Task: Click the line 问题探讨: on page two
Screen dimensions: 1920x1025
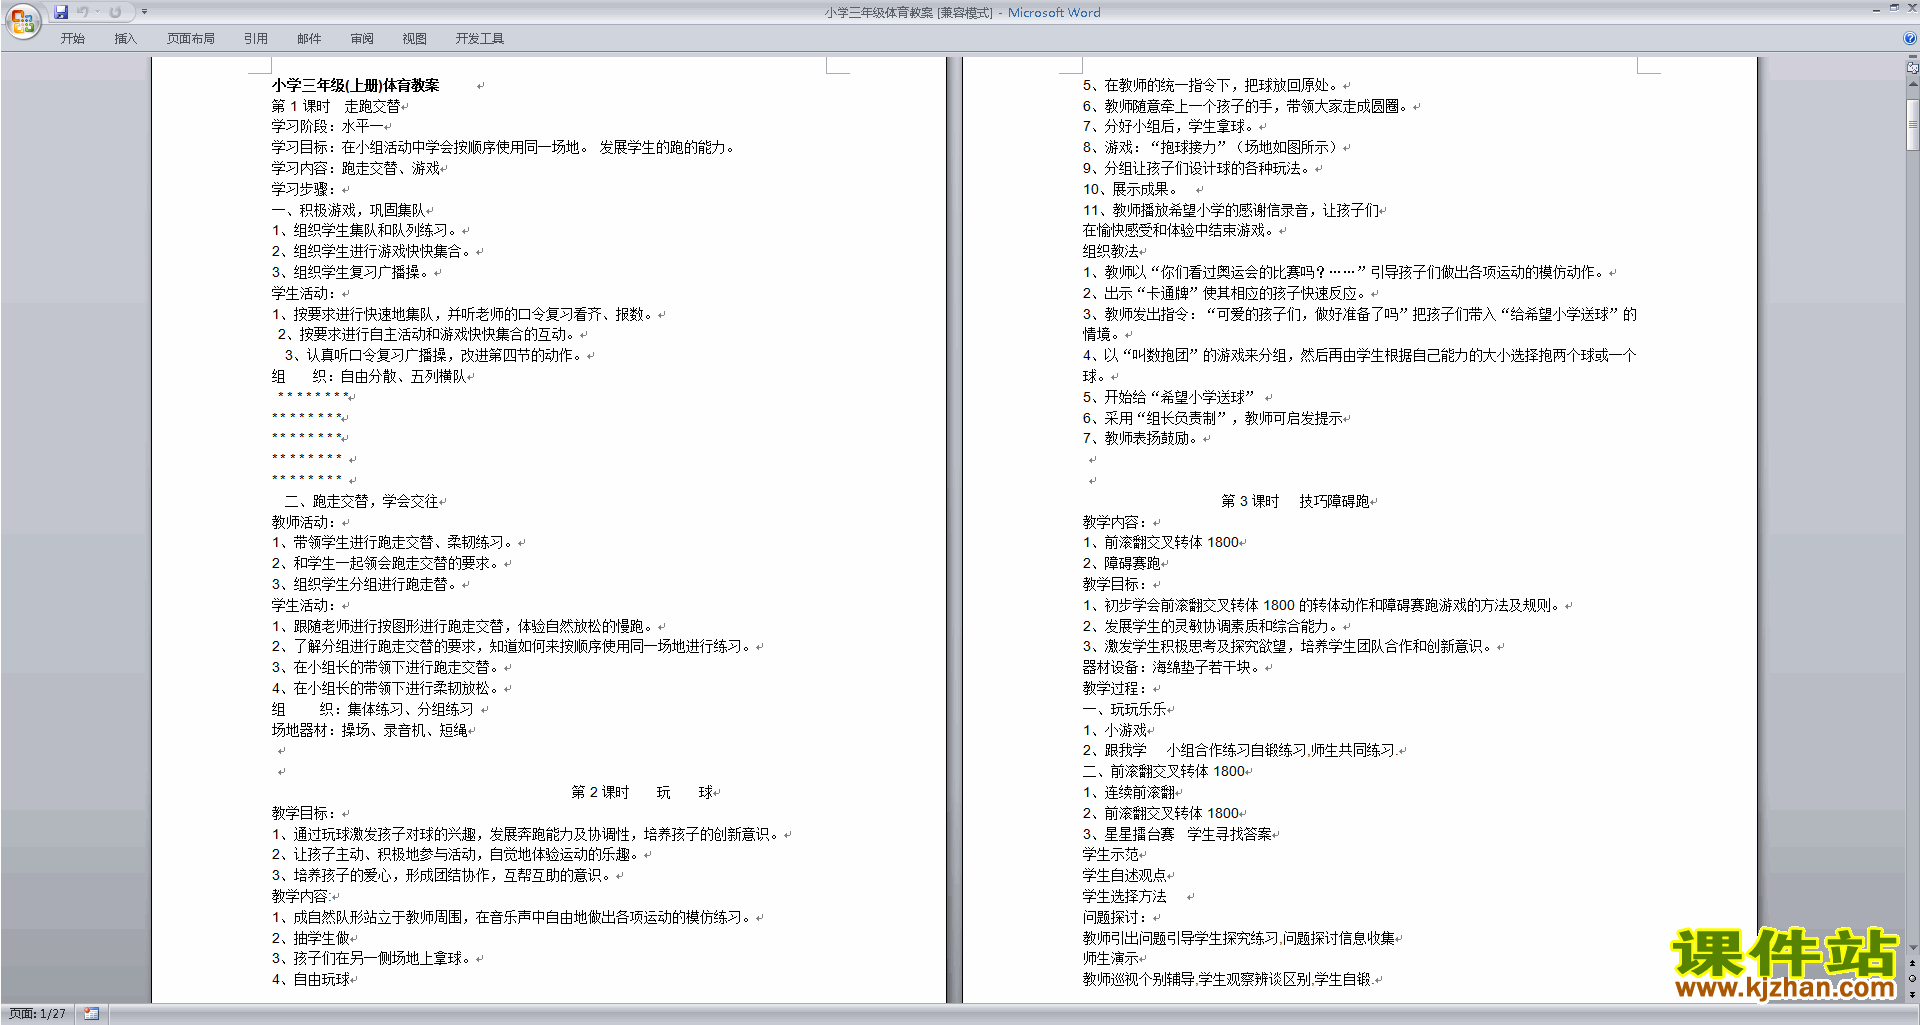Action: pyautogui.click(x=1115, y=917)
